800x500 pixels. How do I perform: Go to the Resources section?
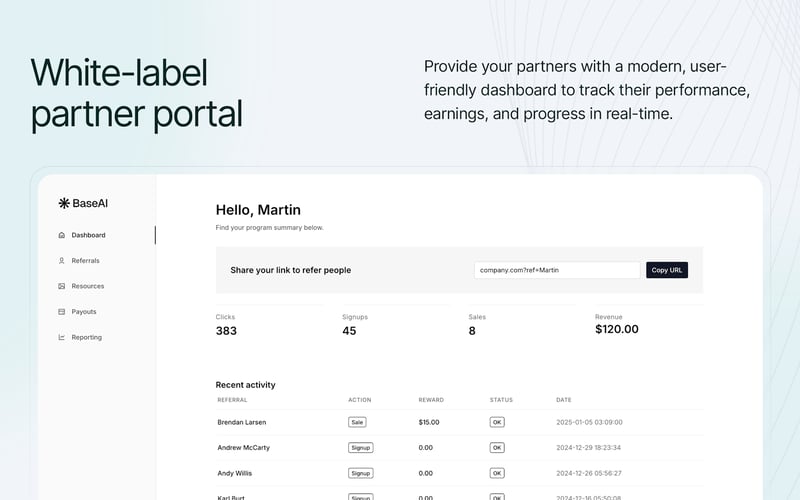[87, 286]
